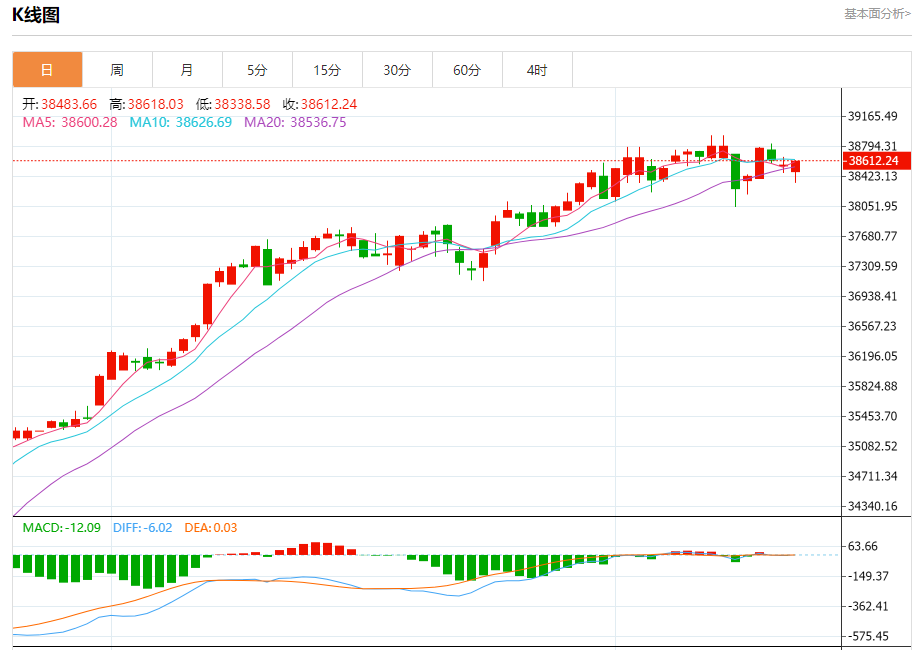This screenshot has height=650, width=917.
Task: Click the DEA indicator value label
Action: [x=211, y=528]
